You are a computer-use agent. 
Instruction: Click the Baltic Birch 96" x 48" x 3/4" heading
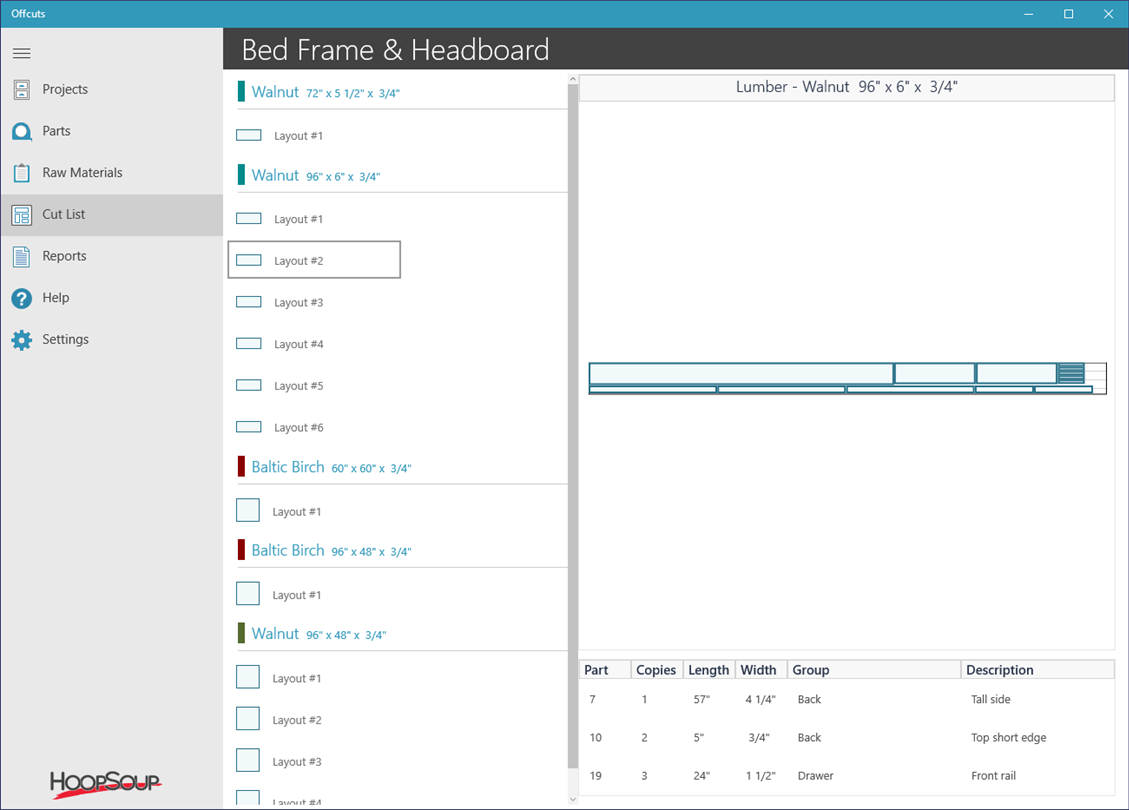[x=331, y=551]
